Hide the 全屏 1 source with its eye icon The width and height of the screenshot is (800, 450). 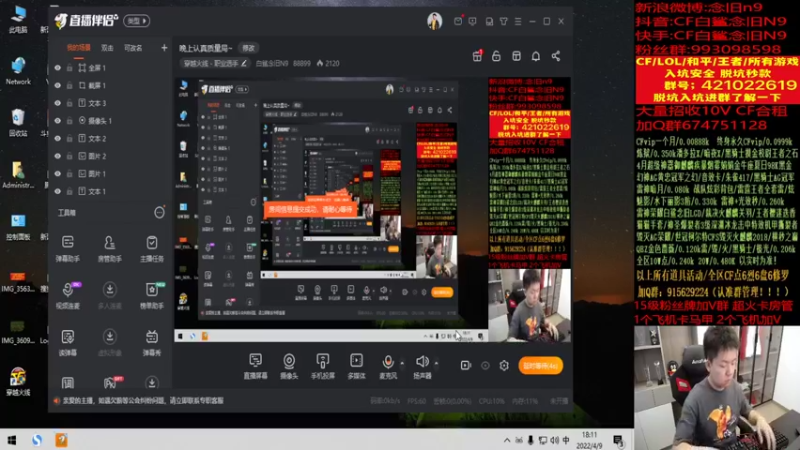coord(58,68)
